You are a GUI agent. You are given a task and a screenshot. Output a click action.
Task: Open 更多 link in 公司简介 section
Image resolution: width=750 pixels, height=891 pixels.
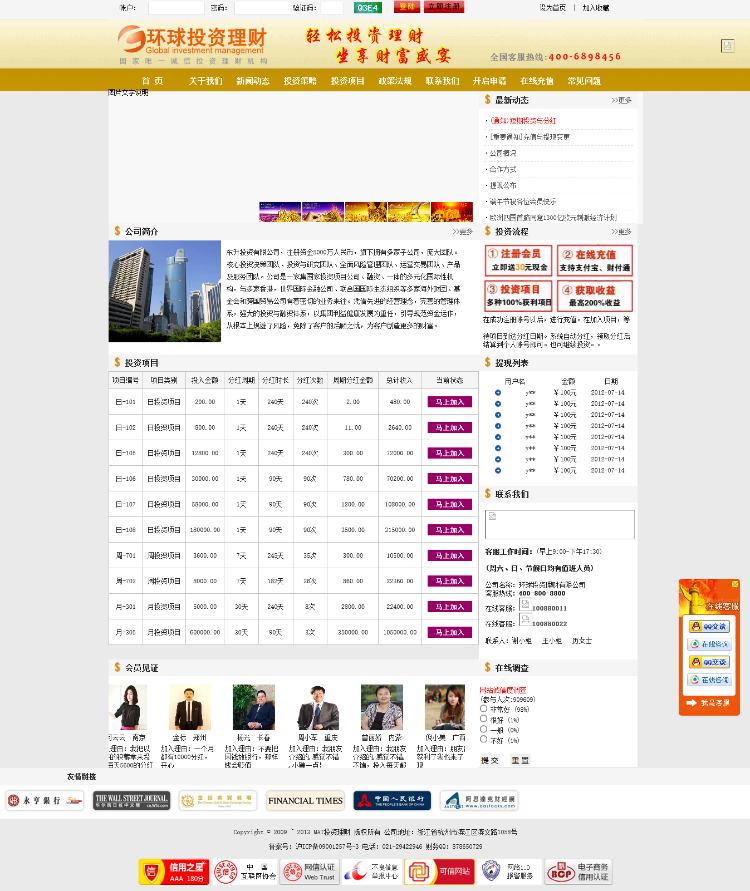(x=462, y=231)
